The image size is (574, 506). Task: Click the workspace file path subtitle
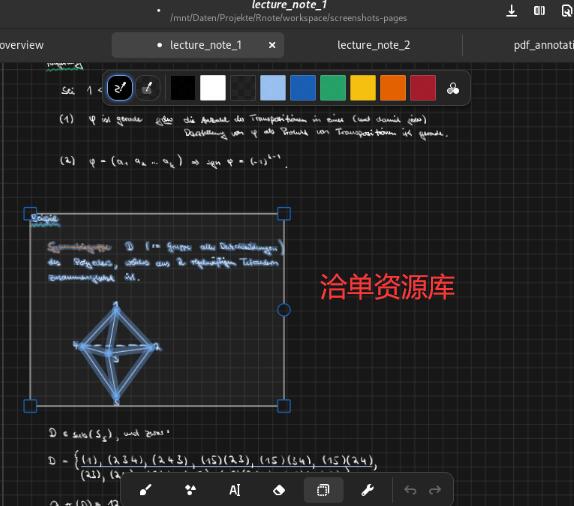[x=288, y=18]
